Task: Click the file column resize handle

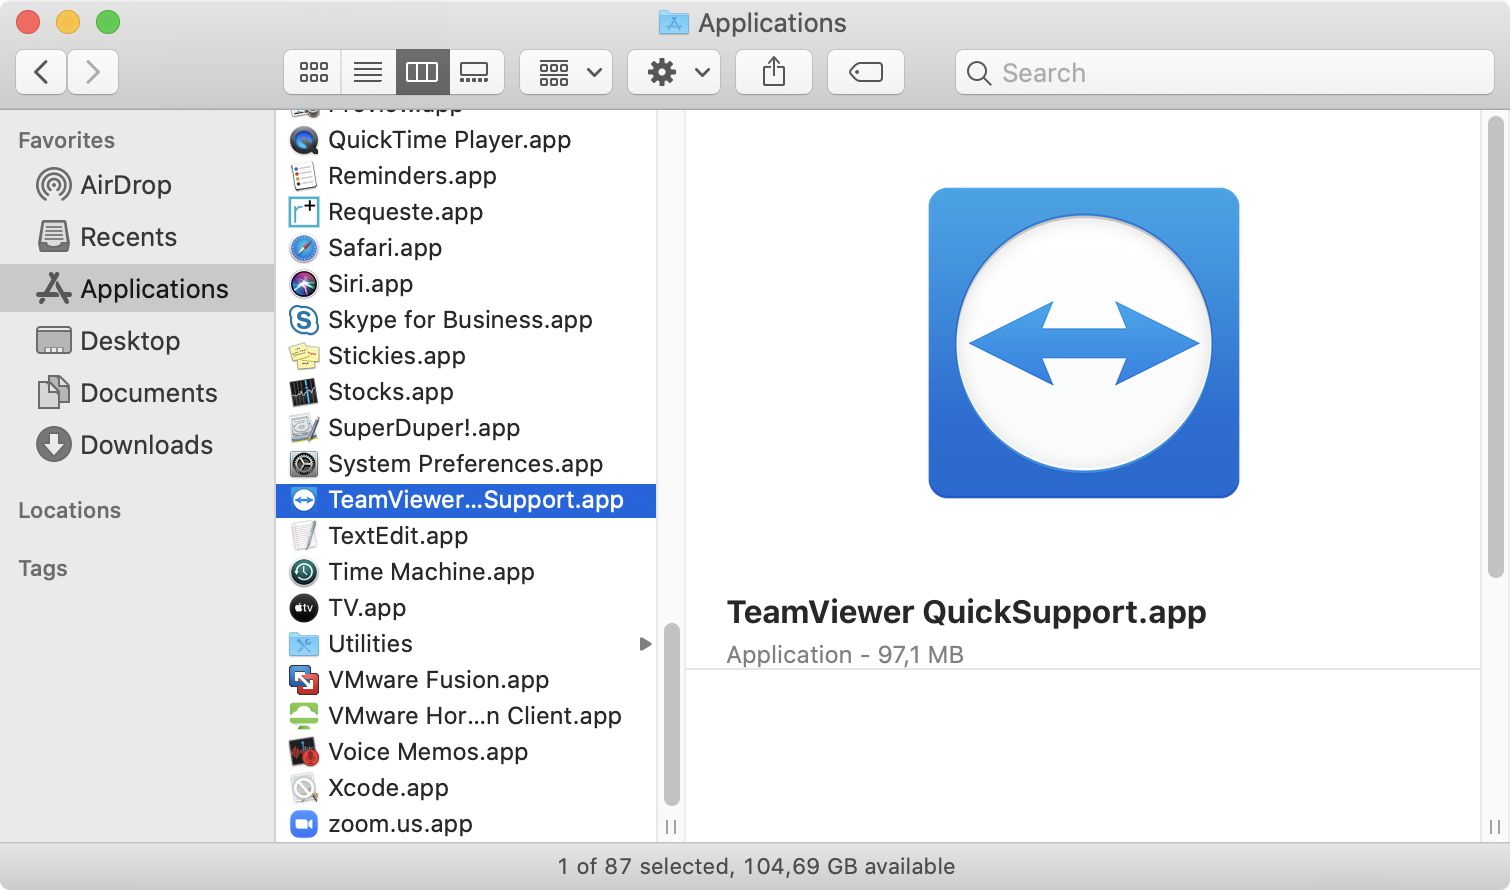Action: 671,827
